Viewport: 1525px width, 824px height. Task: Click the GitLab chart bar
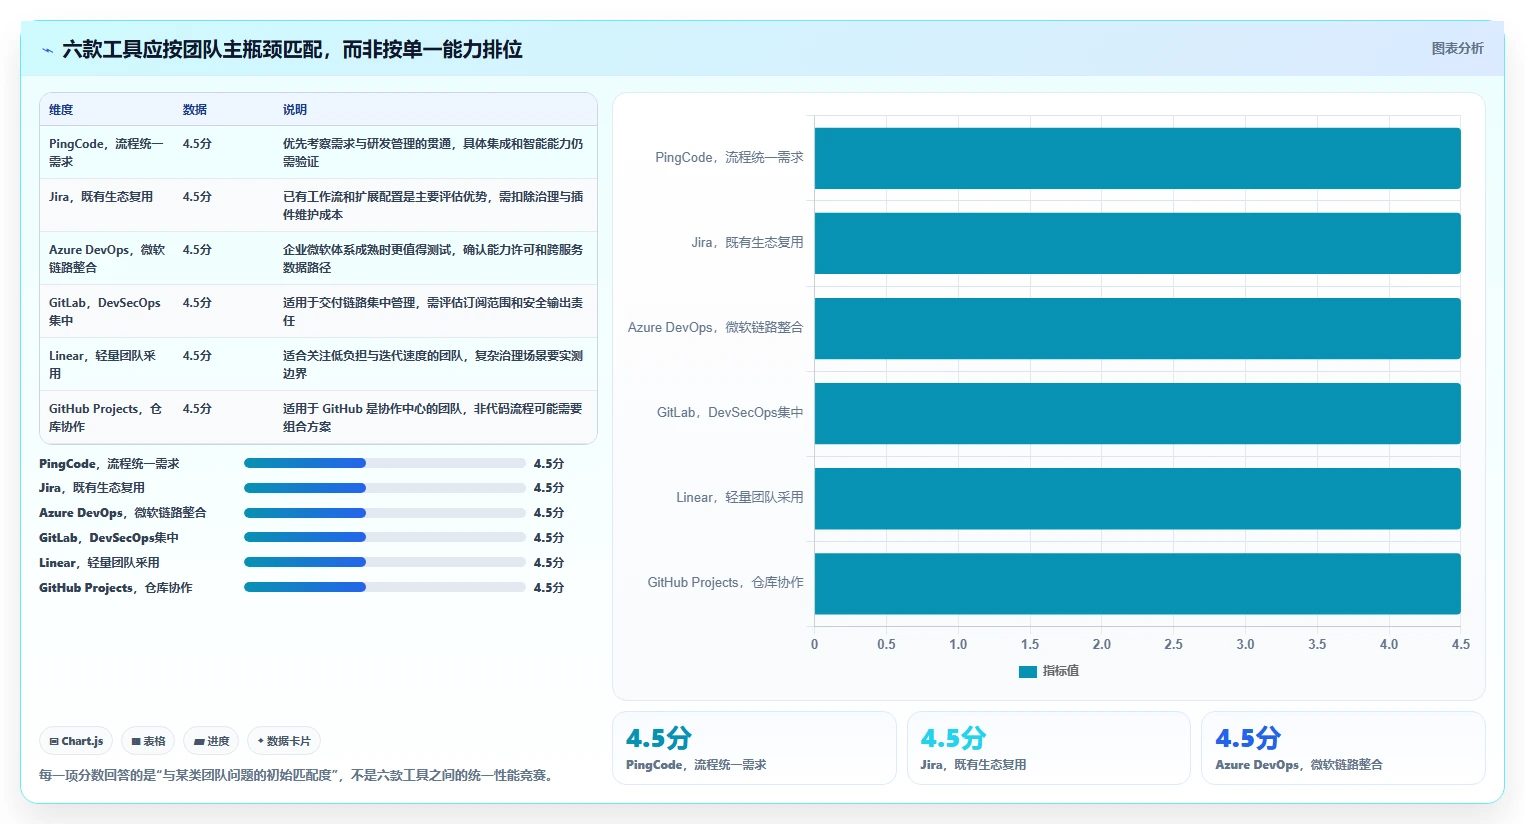[x=1137, y=413]
